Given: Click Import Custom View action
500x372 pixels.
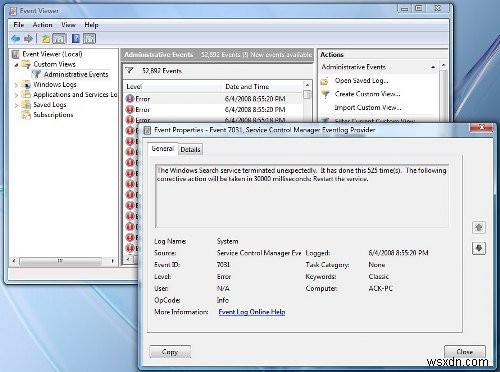Looking at the screenshot, I should (x=368, y=107).
